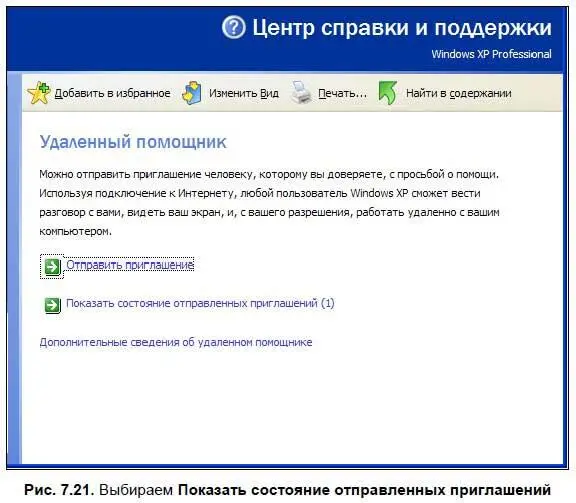Click the yellow star Add to Favorites icon

click(x=39, y=93)
